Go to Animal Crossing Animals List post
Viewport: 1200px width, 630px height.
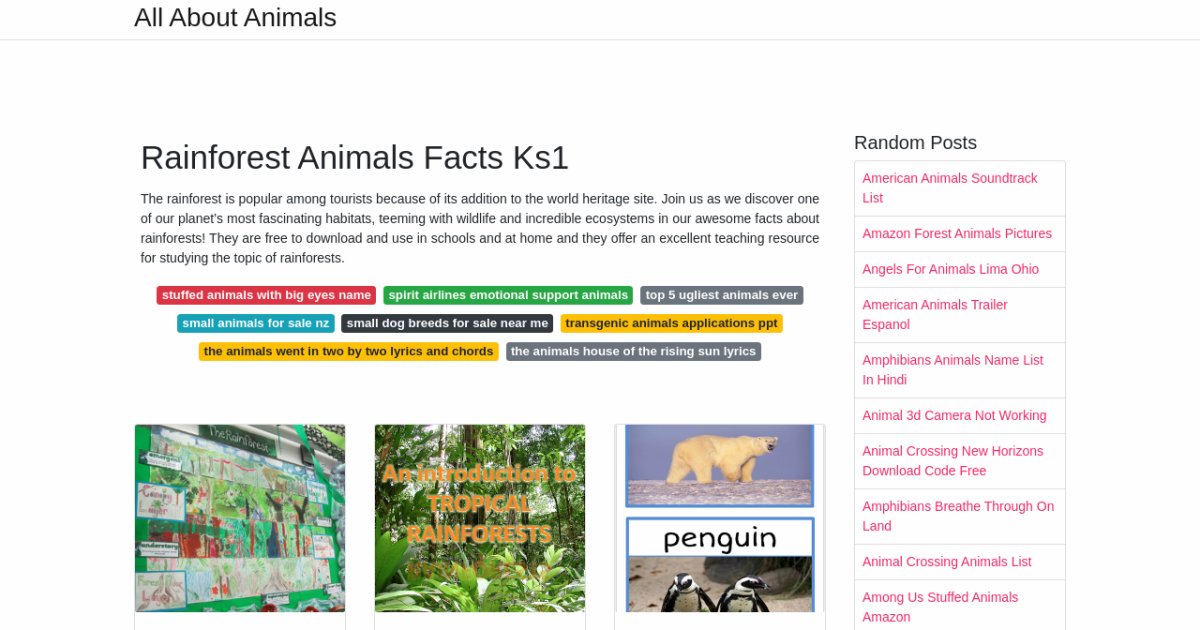[x=946, y=561]
